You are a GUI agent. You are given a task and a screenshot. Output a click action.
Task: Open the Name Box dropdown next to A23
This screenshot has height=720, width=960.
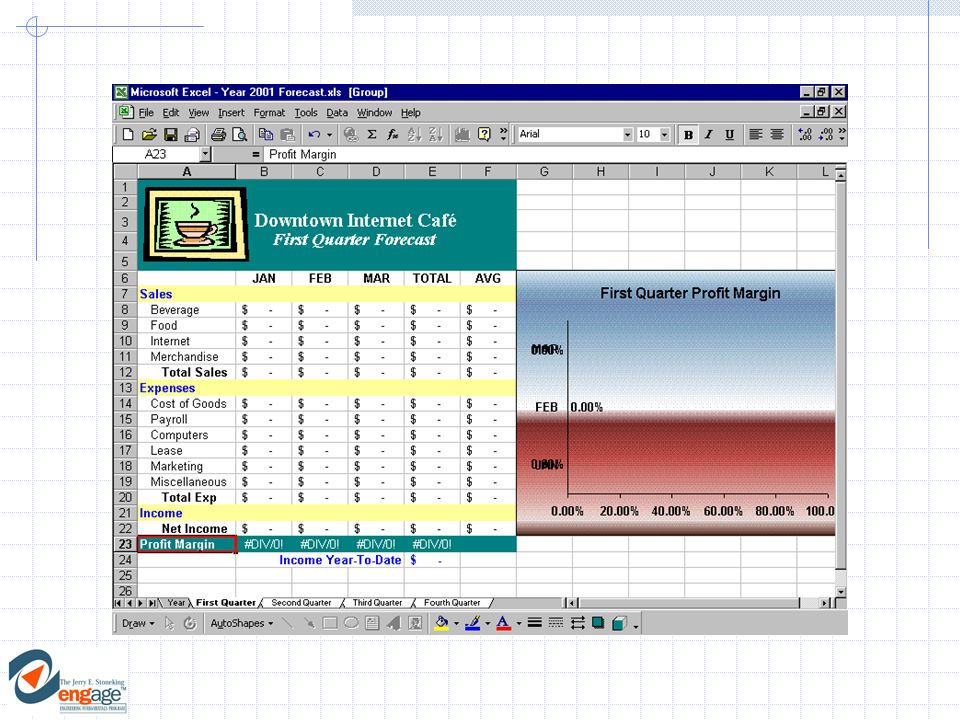(206, 154)
